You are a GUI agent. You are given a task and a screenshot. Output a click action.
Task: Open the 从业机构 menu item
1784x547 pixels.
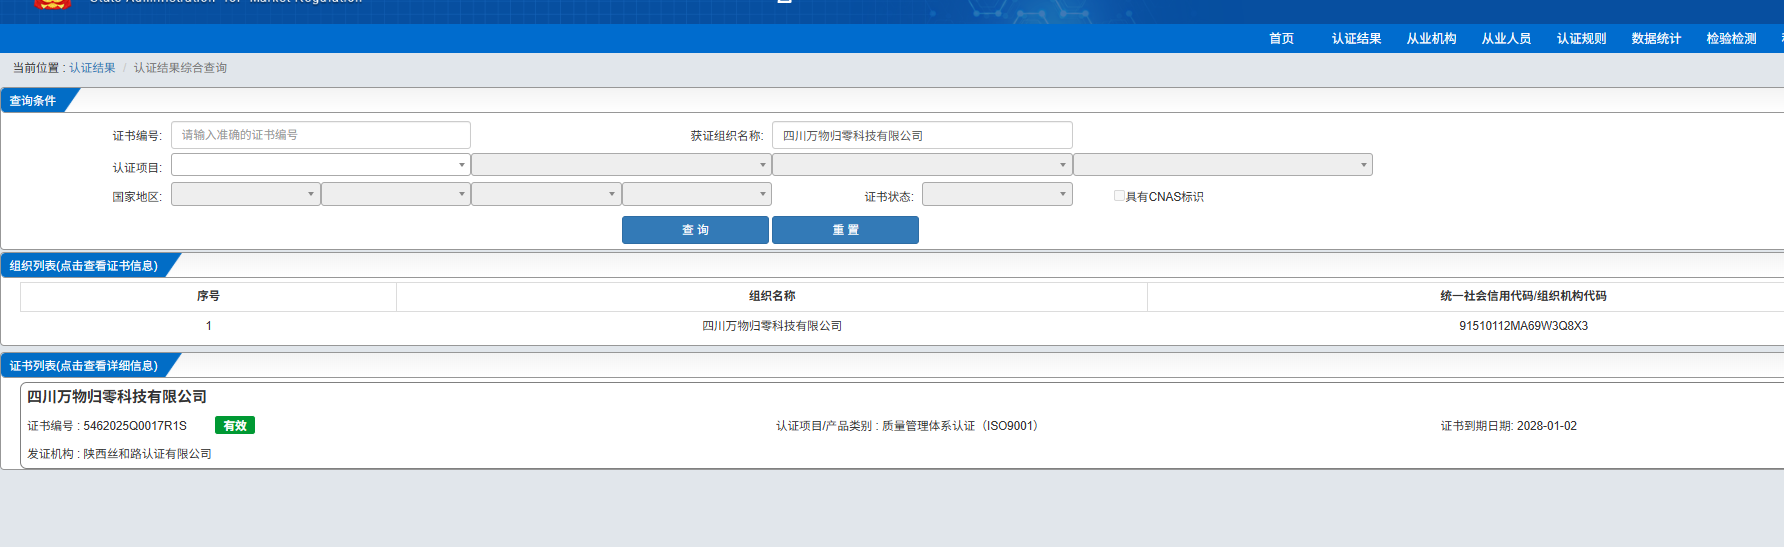pyautogui.click(x=1431, y=39)
